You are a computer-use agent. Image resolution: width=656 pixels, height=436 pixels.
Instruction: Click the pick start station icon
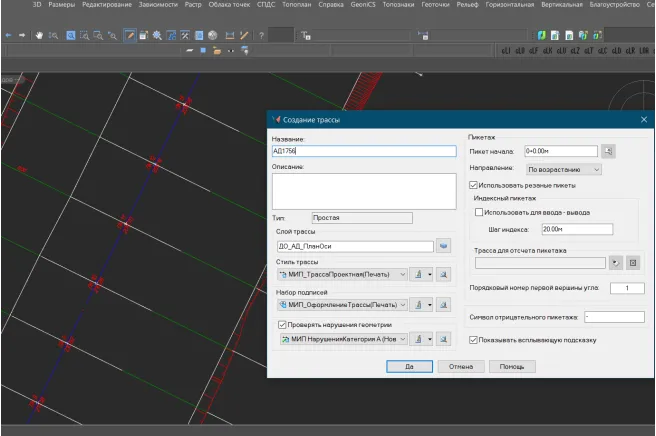point(608,151)
